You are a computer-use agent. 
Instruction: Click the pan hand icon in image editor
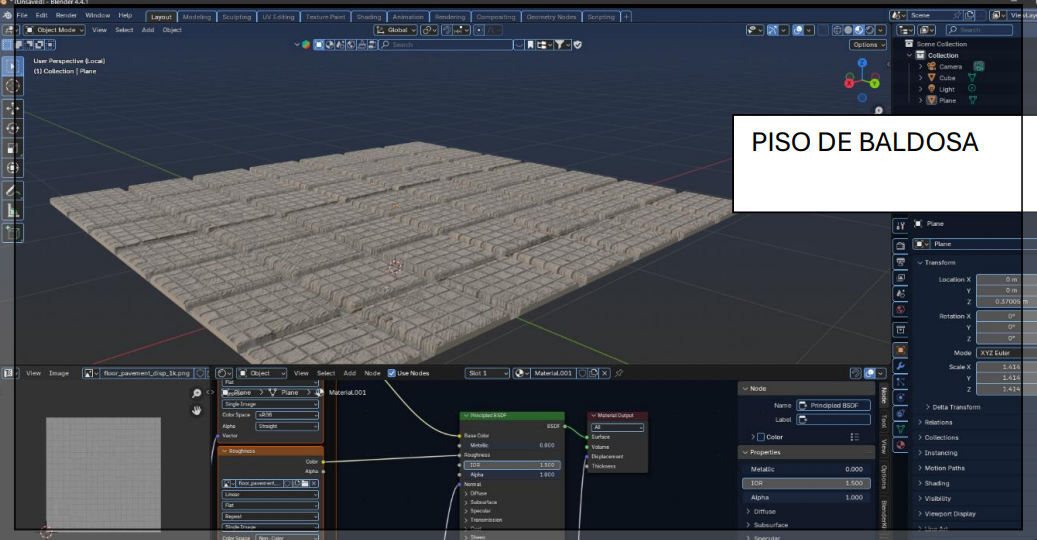[x=196, y=410]
